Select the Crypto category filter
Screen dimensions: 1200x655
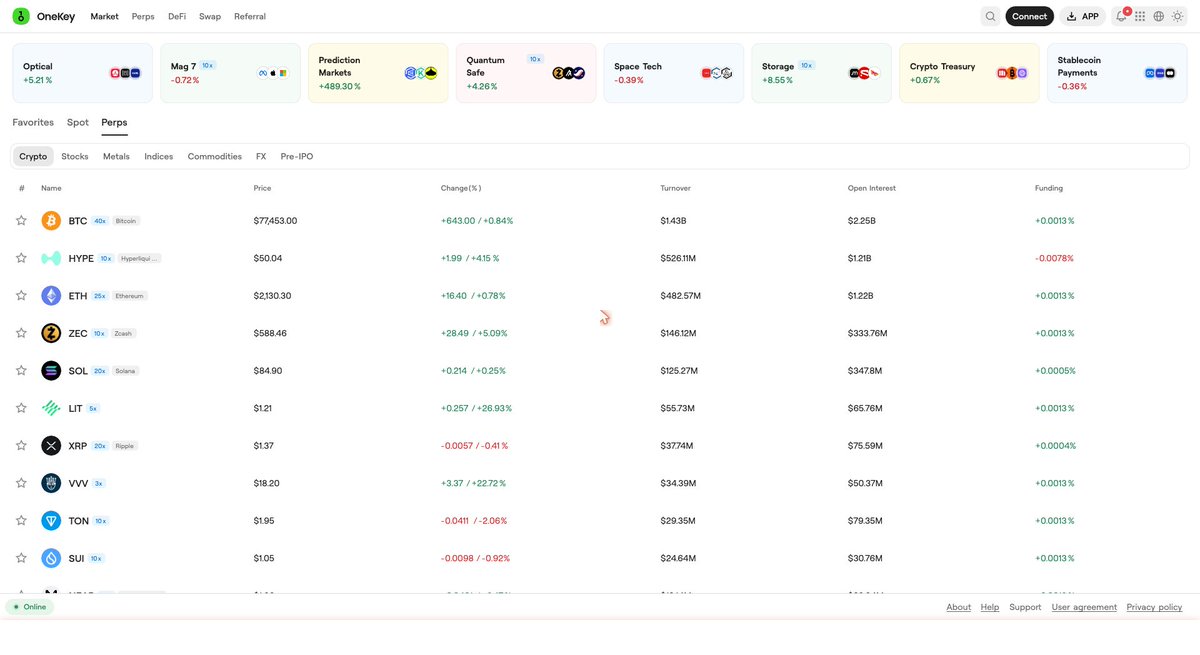click(33, 156)
